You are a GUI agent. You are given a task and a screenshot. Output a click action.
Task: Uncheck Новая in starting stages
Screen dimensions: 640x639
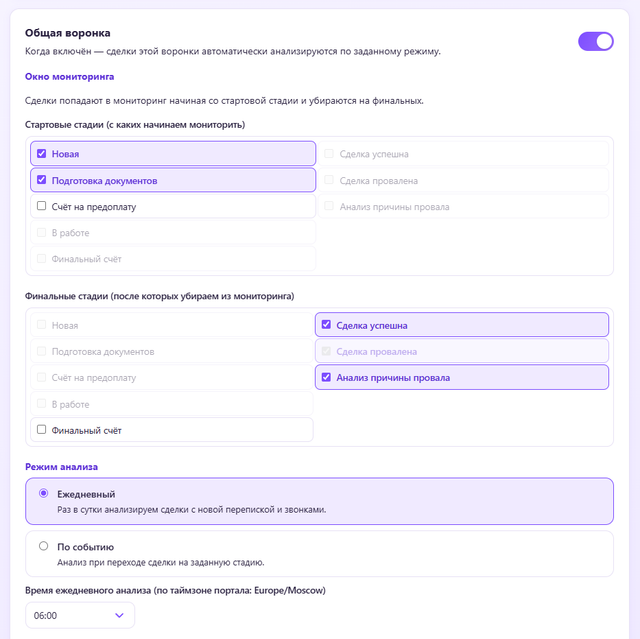(x=42, y=153)
